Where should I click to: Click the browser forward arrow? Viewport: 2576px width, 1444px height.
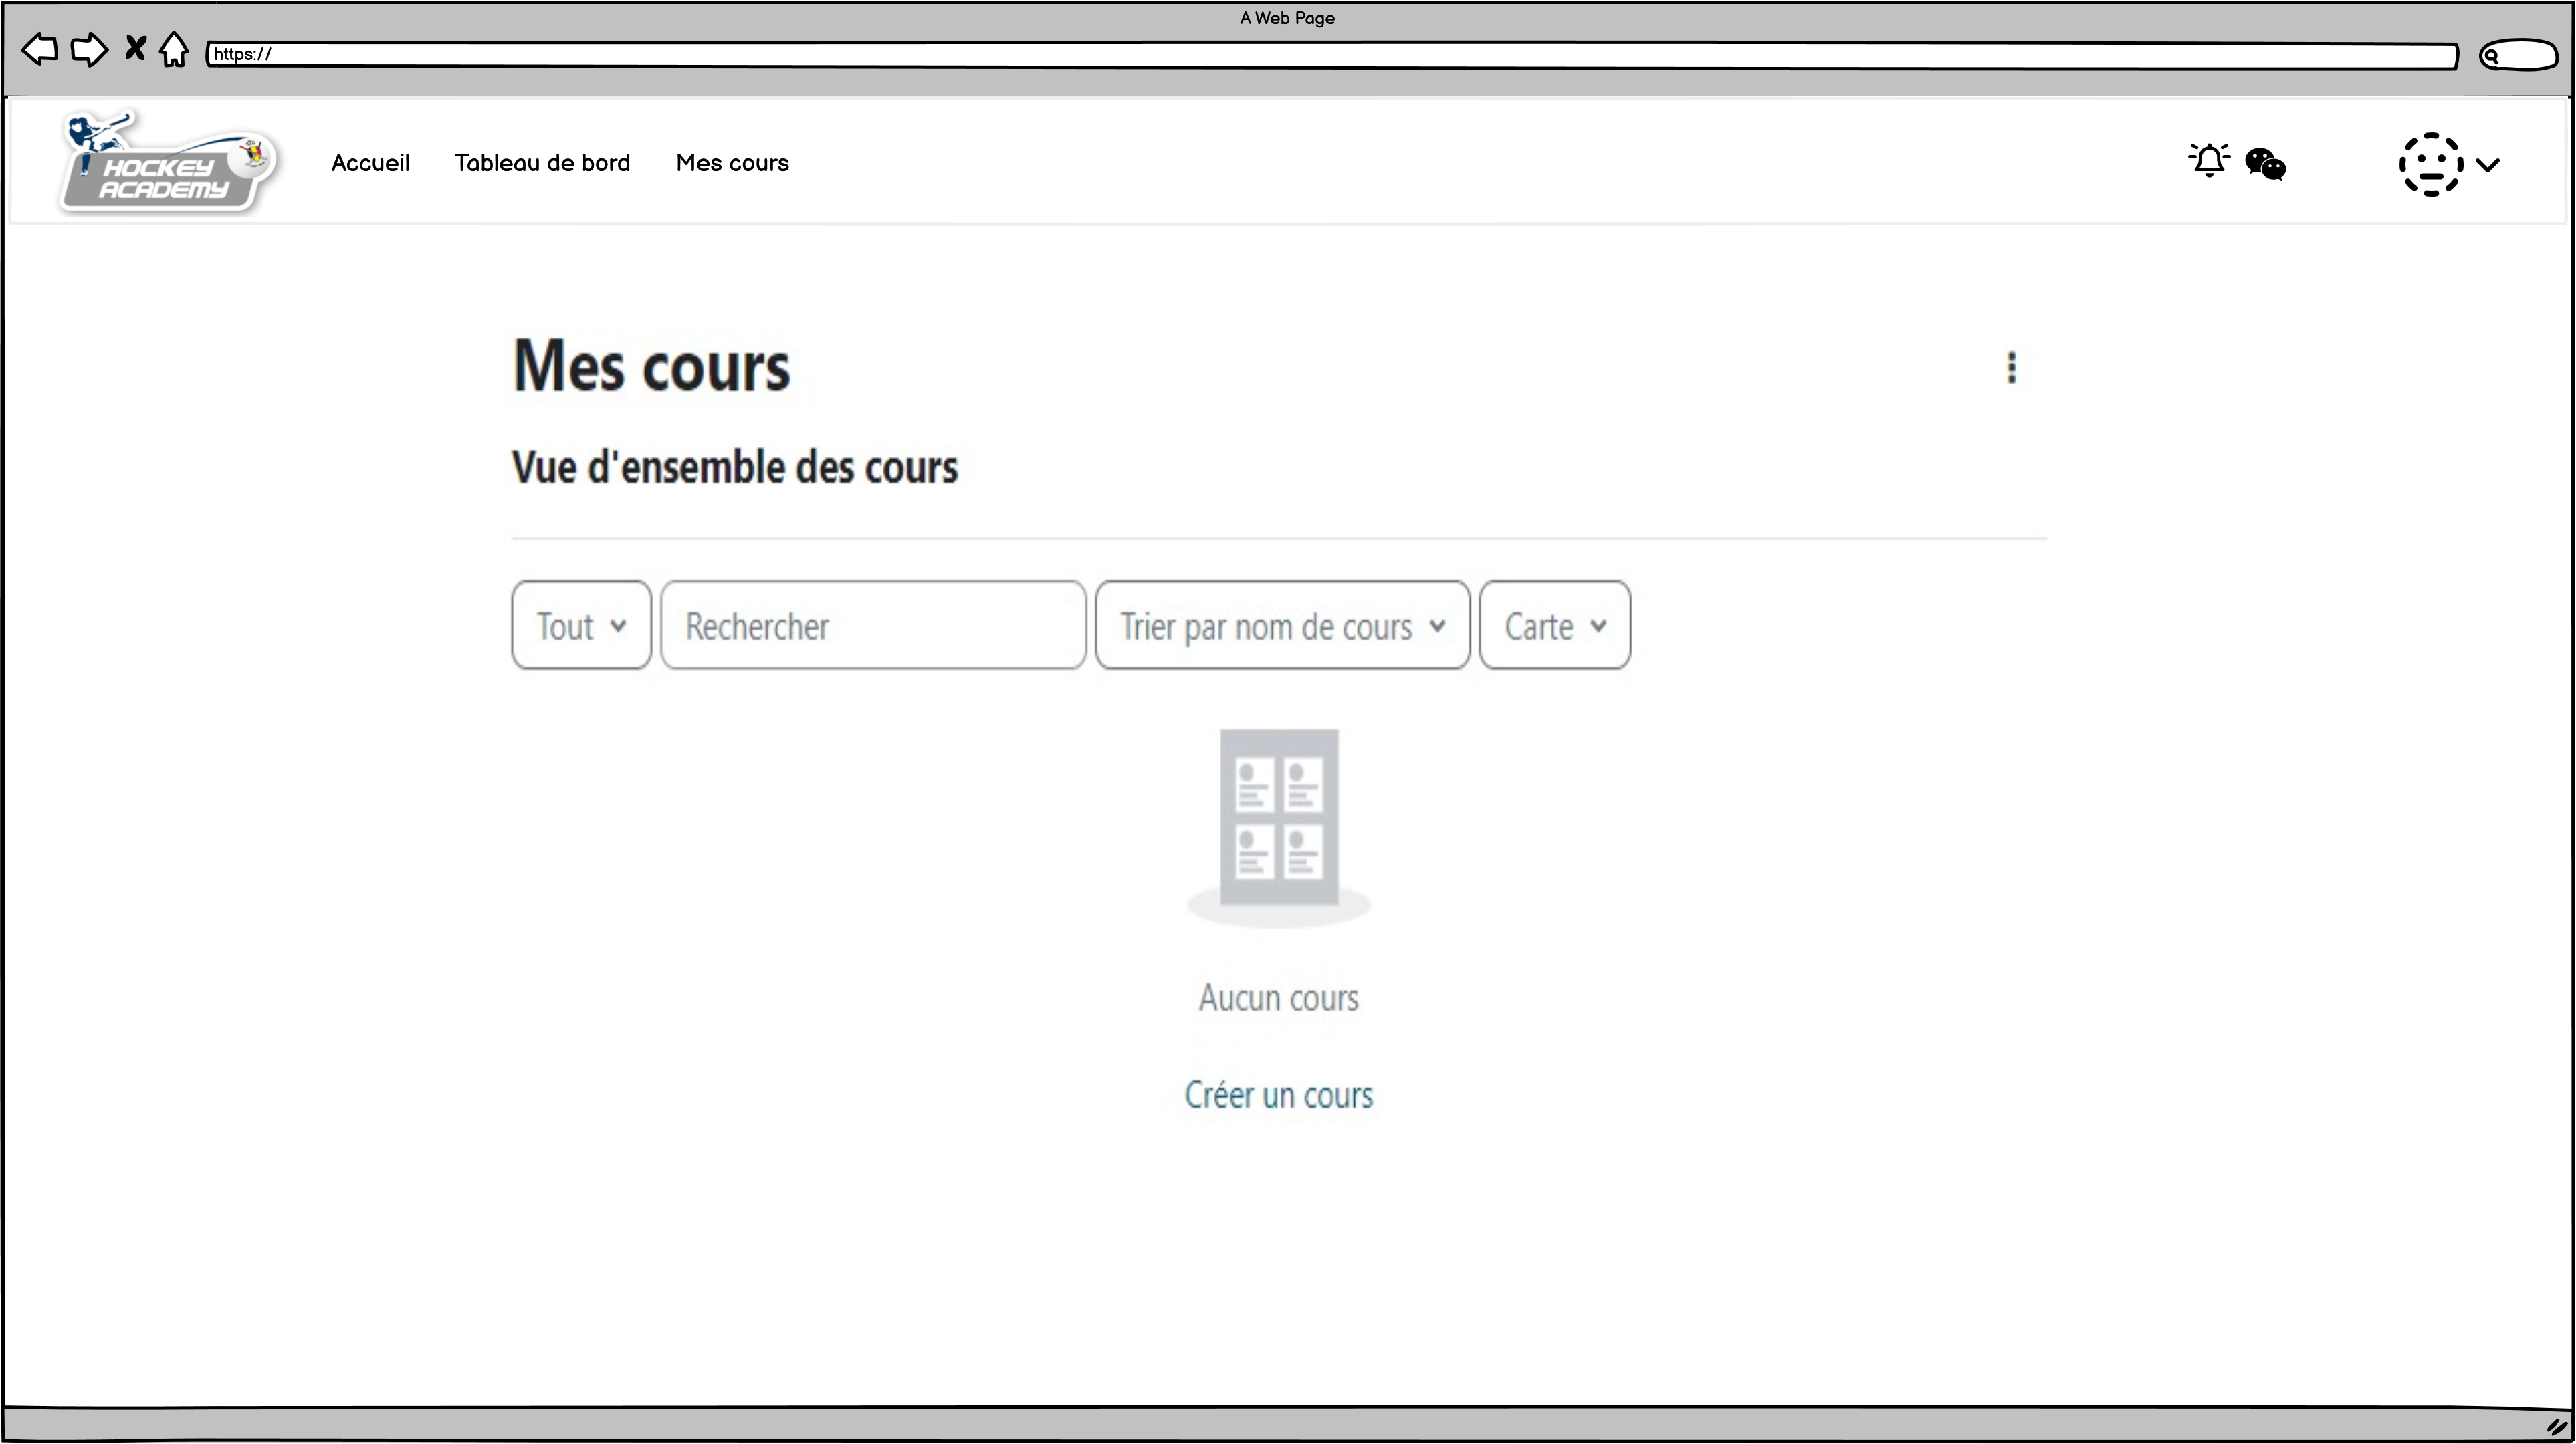[x=89, y=49]
